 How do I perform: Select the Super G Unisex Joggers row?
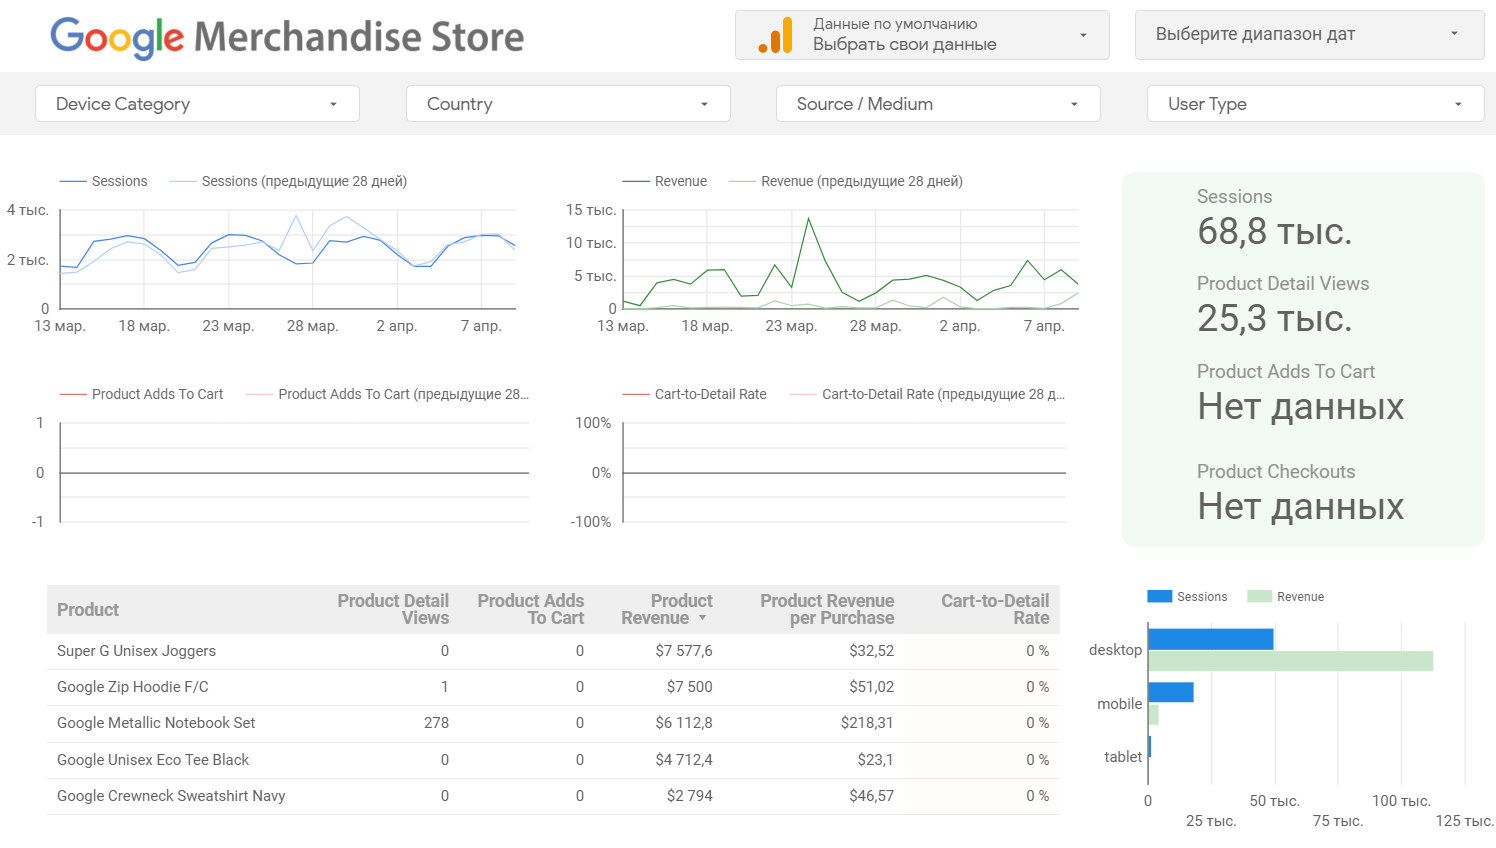136,651
